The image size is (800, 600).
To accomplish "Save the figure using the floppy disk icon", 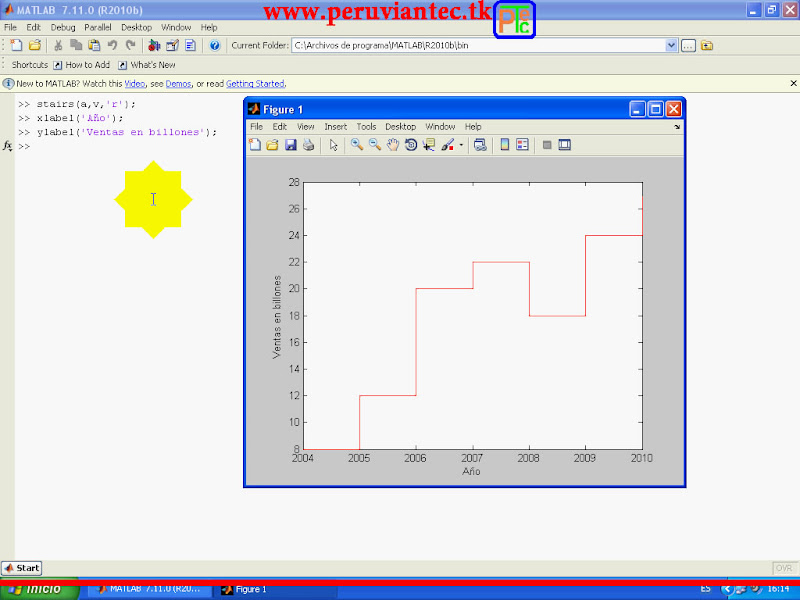I will (291, 145).
